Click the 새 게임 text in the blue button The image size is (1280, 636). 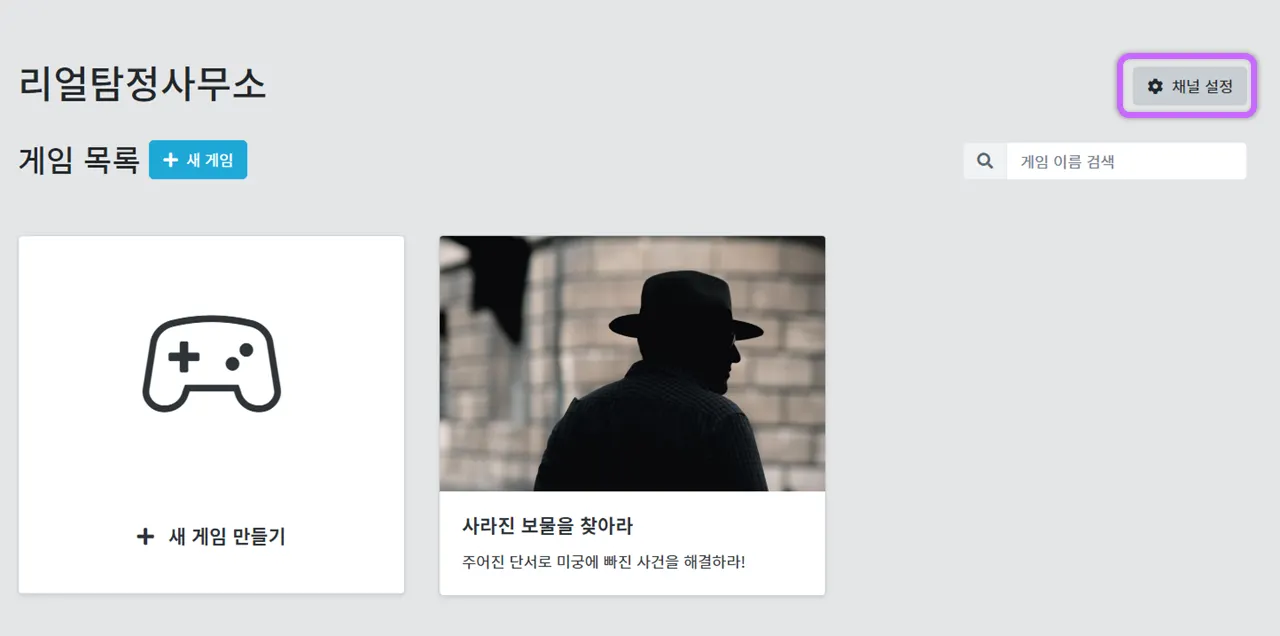point(210,160)
